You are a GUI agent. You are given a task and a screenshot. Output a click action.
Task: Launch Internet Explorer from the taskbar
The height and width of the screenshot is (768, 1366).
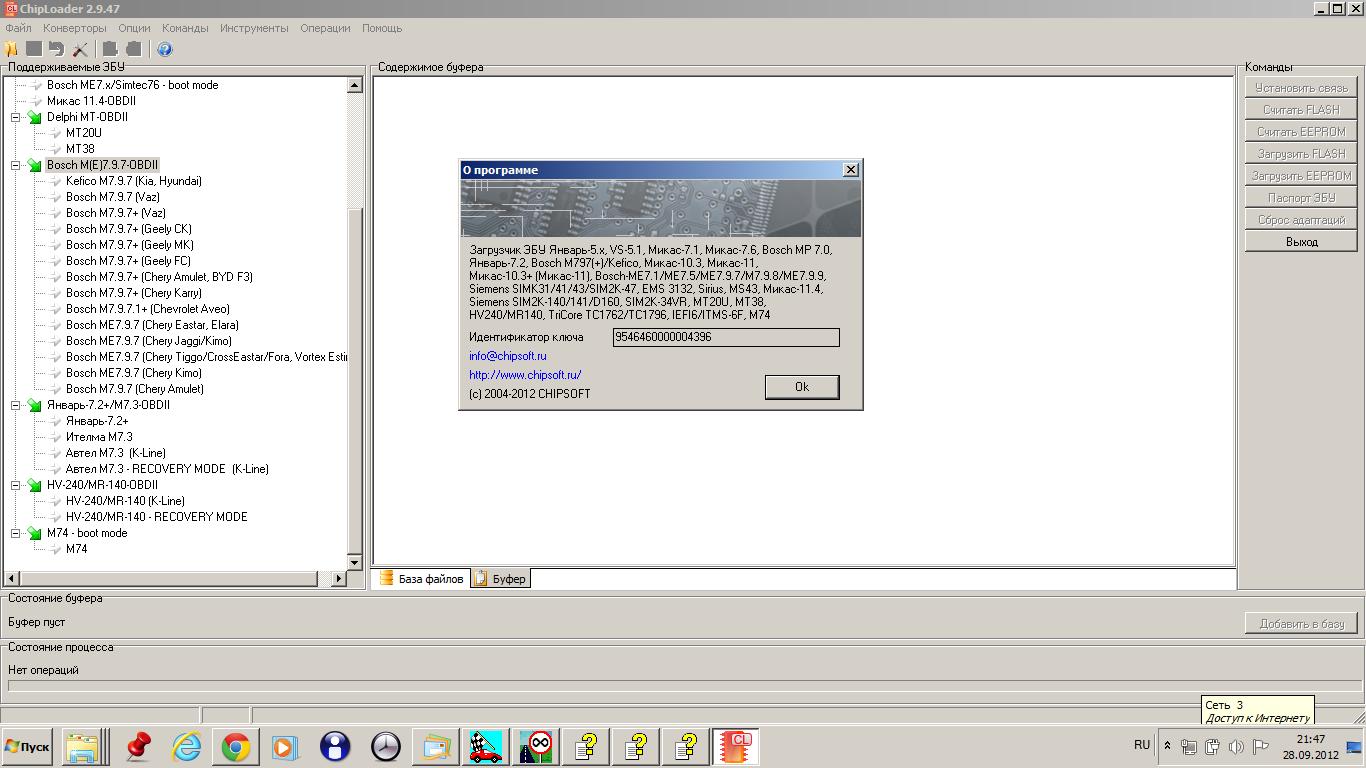tap(187, 747)
